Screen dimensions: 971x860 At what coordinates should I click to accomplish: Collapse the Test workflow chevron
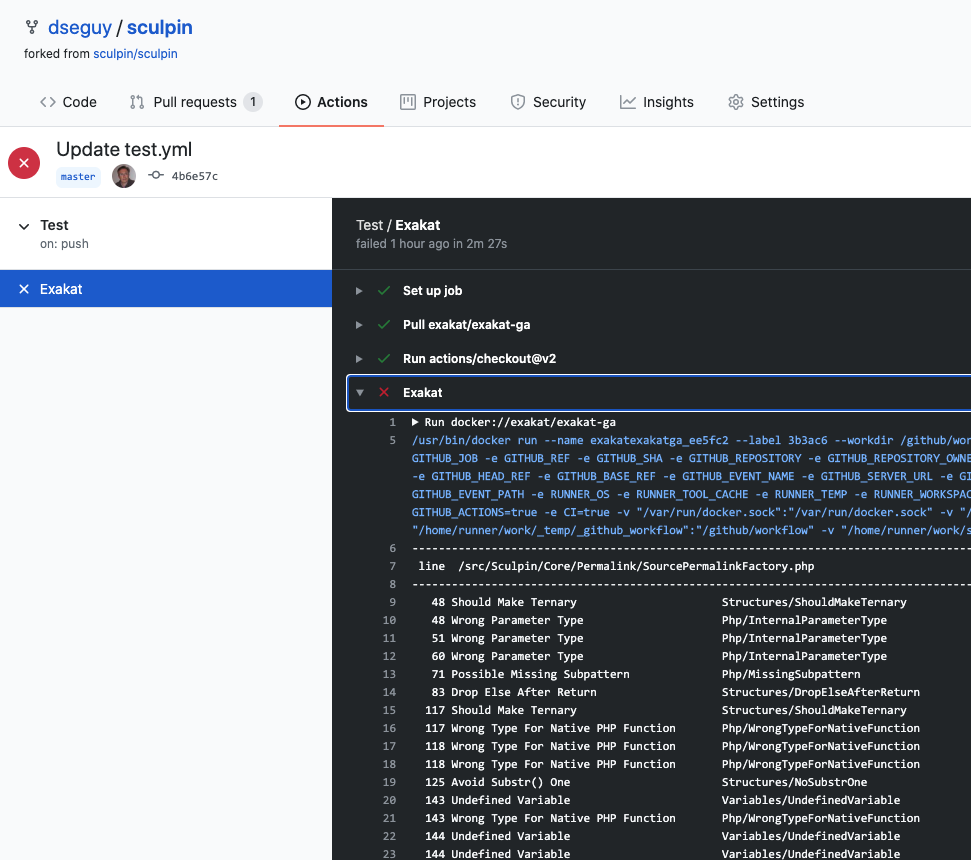(24, 227)
